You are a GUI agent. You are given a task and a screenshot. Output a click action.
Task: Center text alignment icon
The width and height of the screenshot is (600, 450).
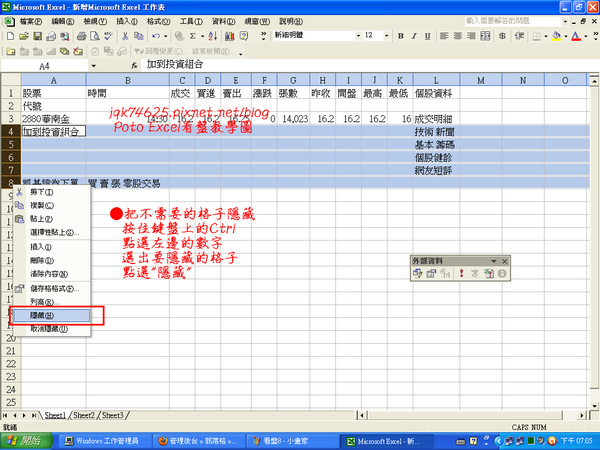coord(458,36)
